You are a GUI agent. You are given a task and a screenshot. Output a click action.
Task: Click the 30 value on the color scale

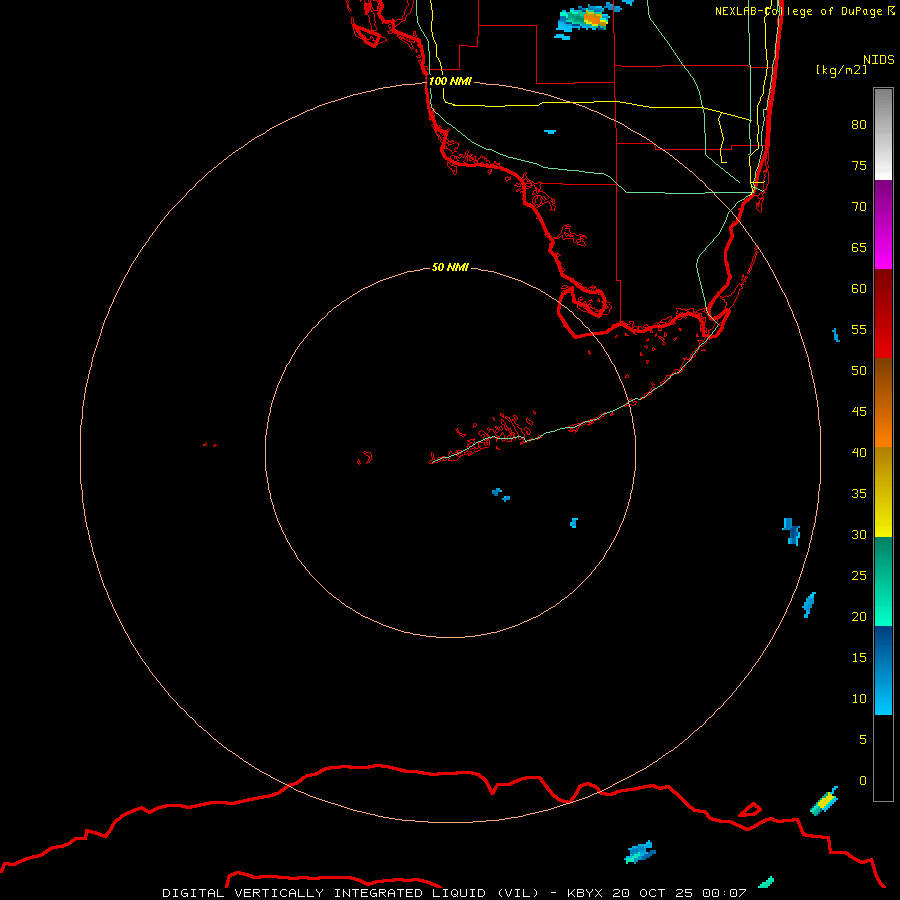859,534
